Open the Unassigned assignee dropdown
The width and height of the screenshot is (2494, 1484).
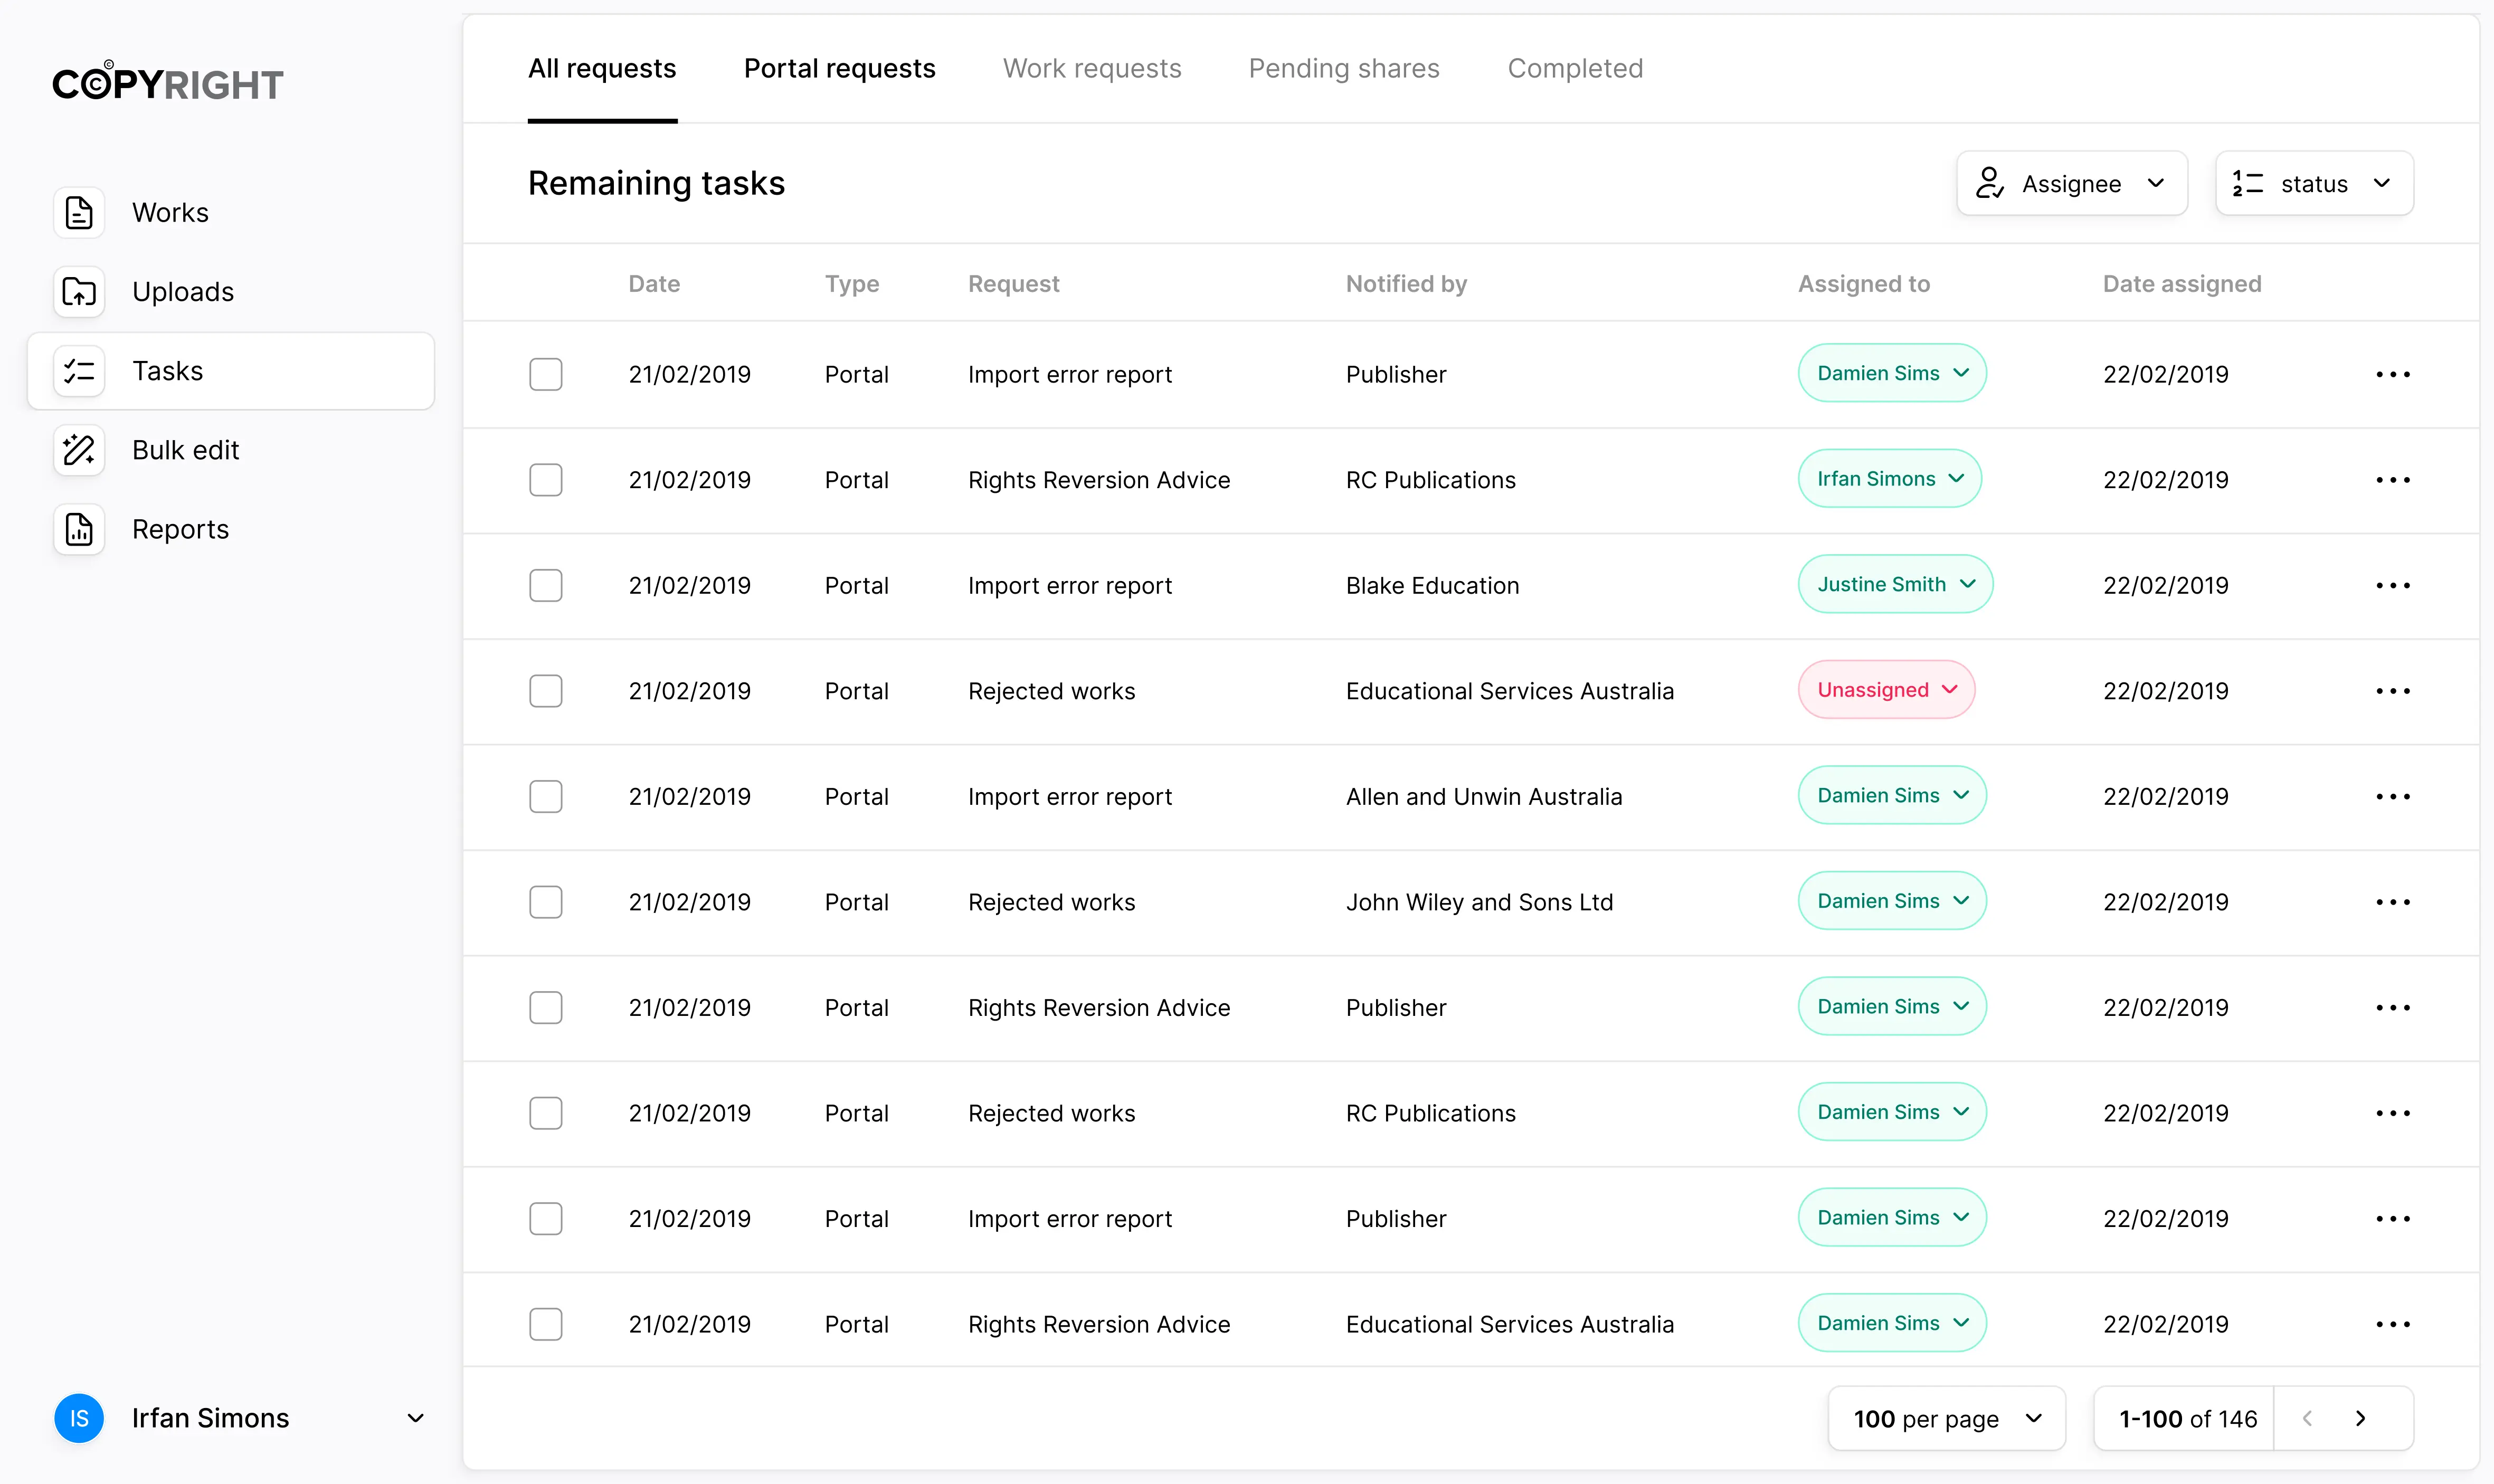1886,690
